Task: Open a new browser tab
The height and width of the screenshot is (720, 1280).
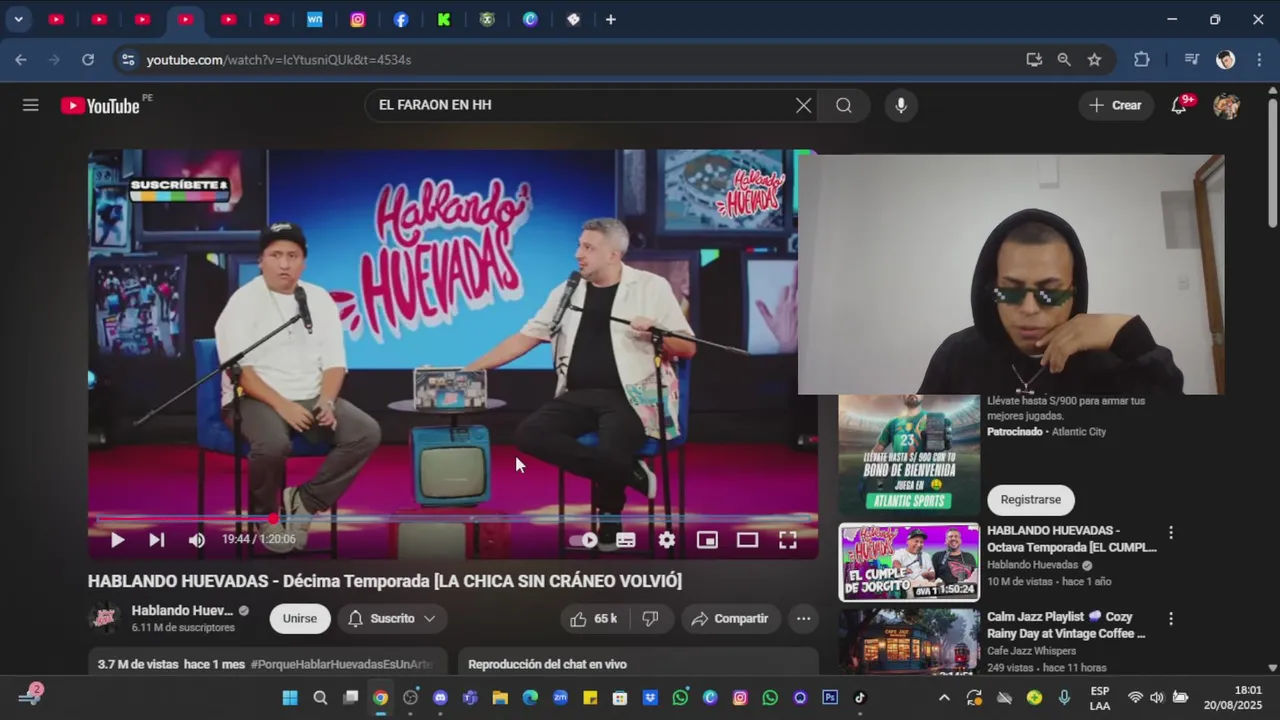Action: (611, 19)
